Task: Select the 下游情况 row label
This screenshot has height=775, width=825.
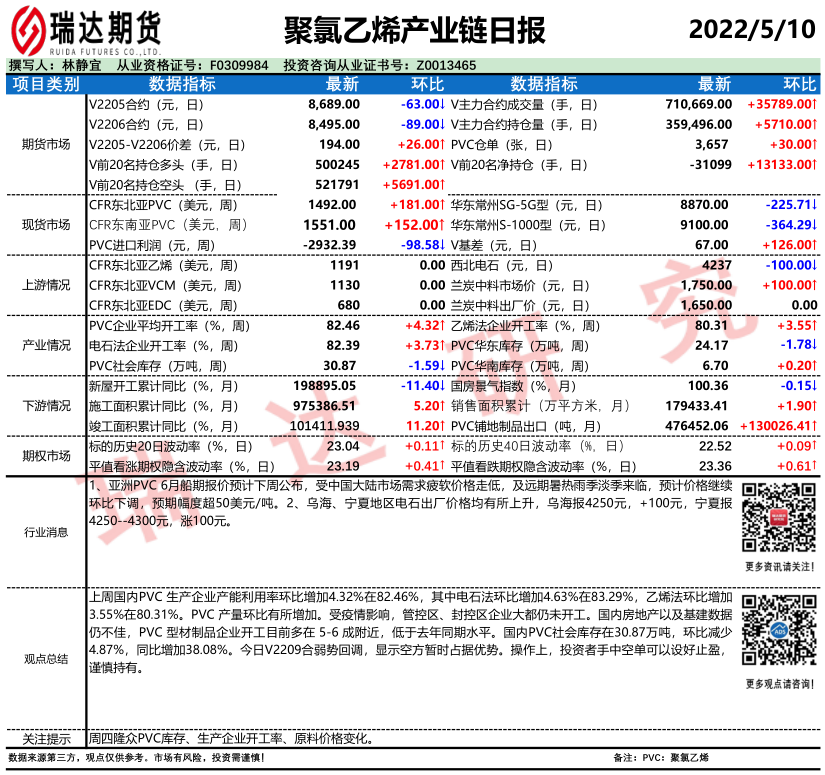Action: coord(46,406)
